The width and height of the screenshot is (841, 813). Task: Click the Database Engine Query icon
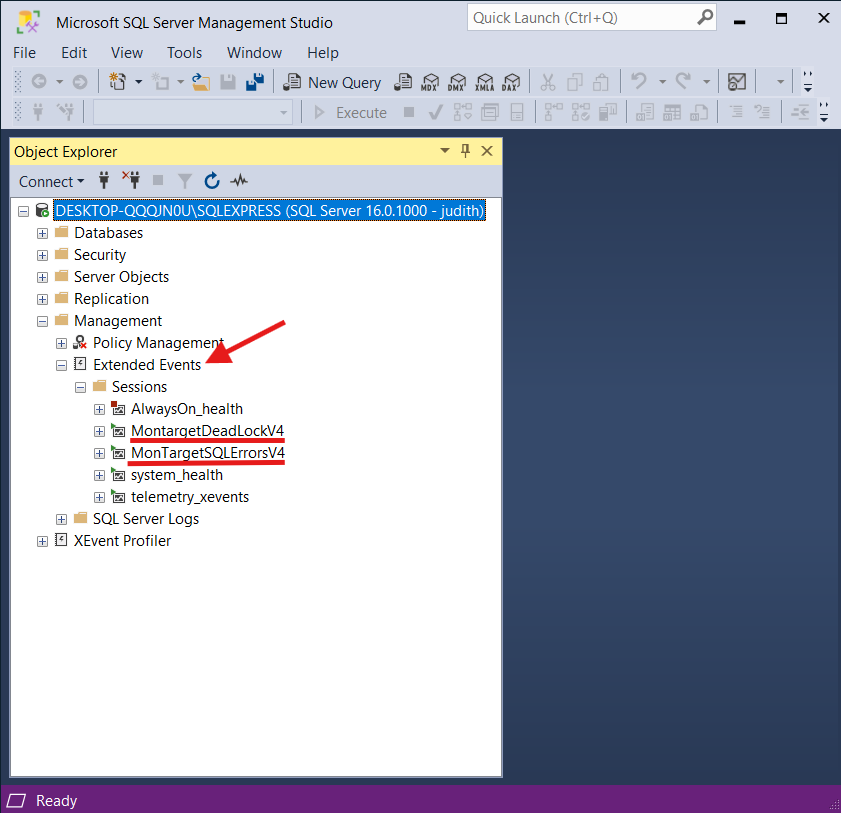[x=403, y=83]
